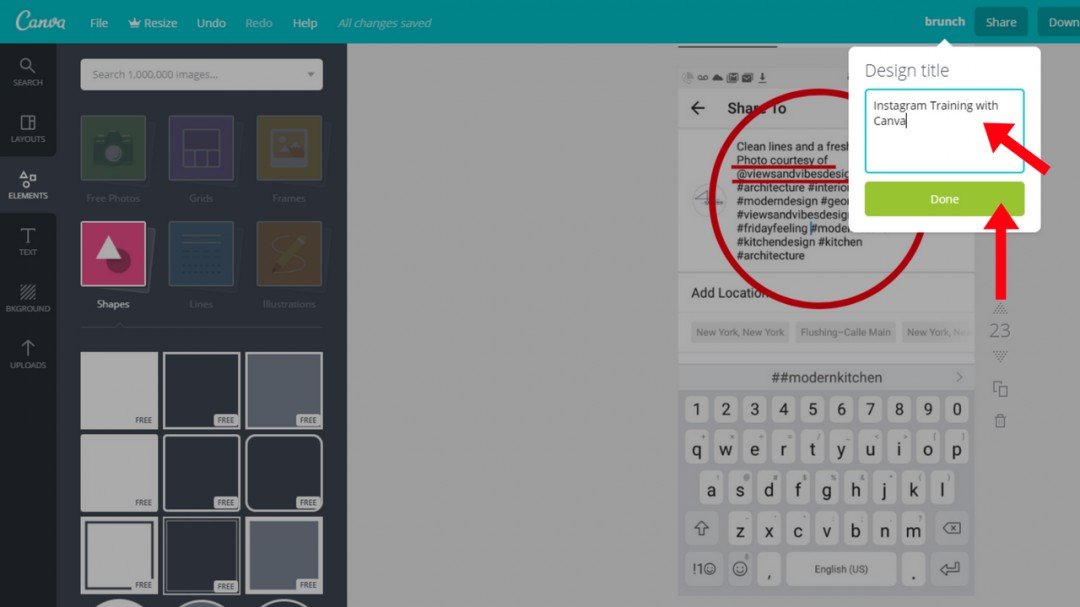Image resolution: width=1080 pixels, height=607 pixels.
Task: Click the back arrow in Share To
Action: pos(698,108)
